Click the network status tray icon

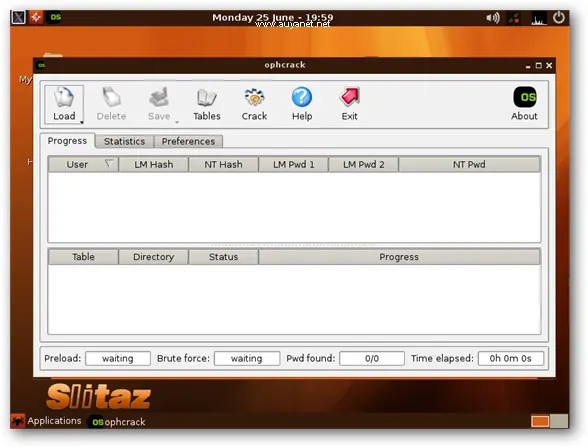514,18
